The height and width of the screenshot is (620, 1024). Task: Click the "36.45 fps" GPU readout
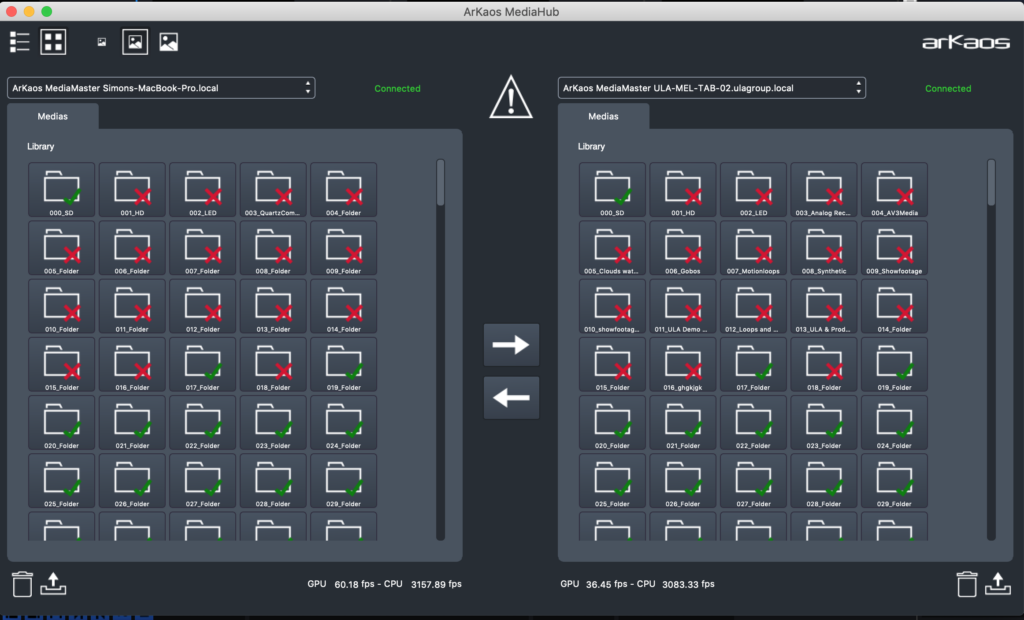[x=607, y=584]
